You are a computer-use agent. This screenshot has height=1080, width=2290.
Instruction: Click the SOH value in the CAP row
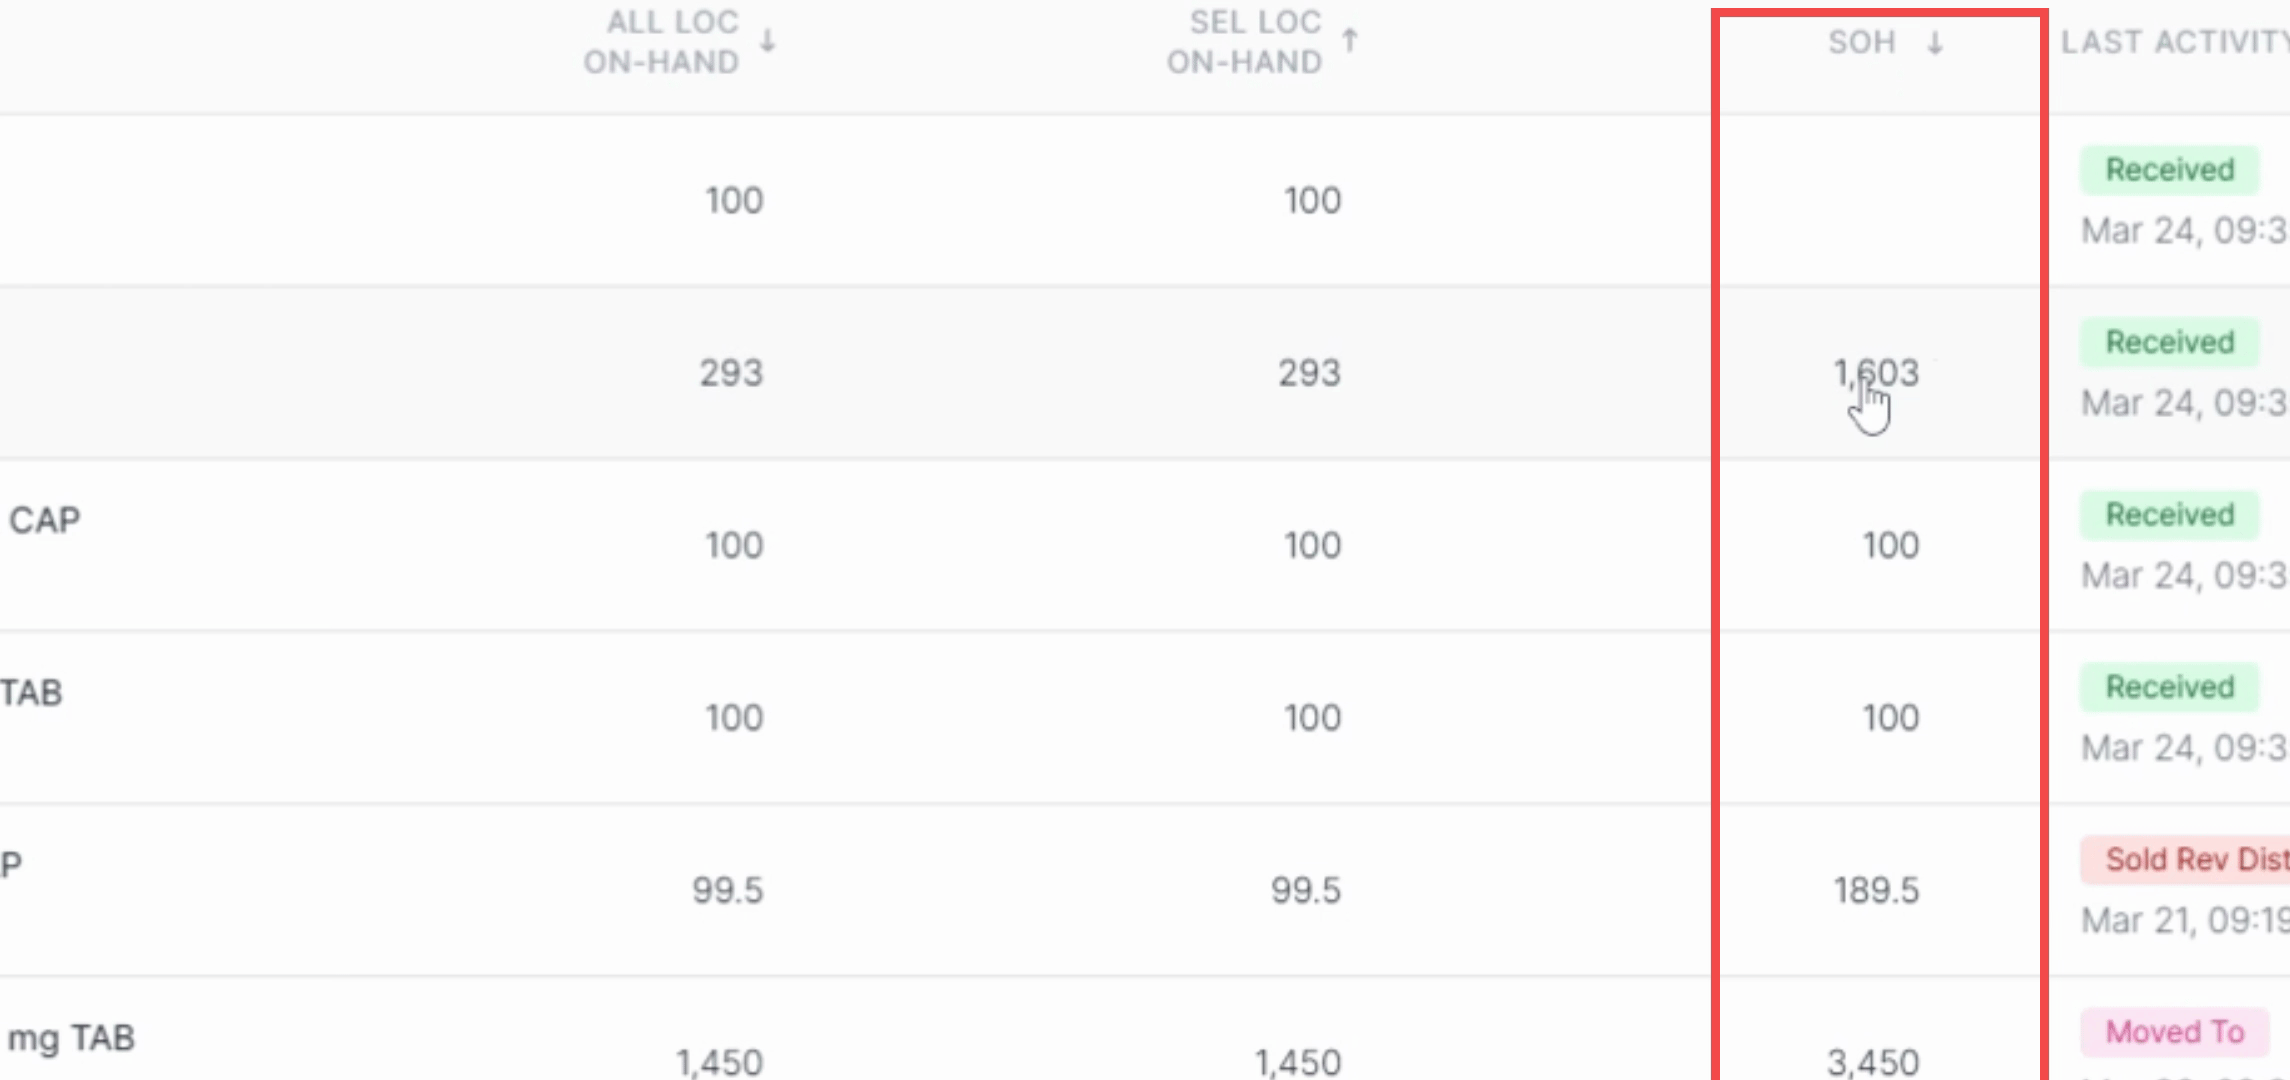coord(1890,546)
